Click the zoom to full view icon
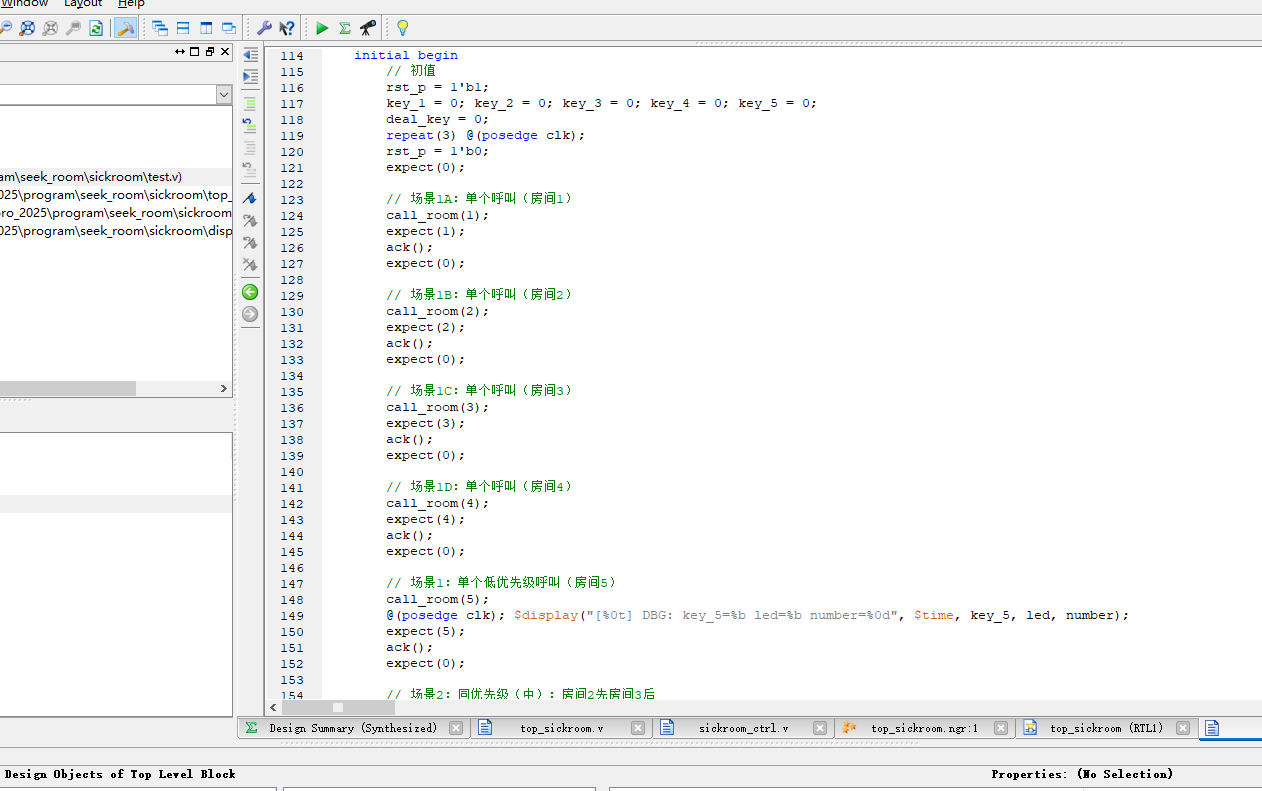Image resolution: width=1262 pixels, height=791 pixels. 28,28
